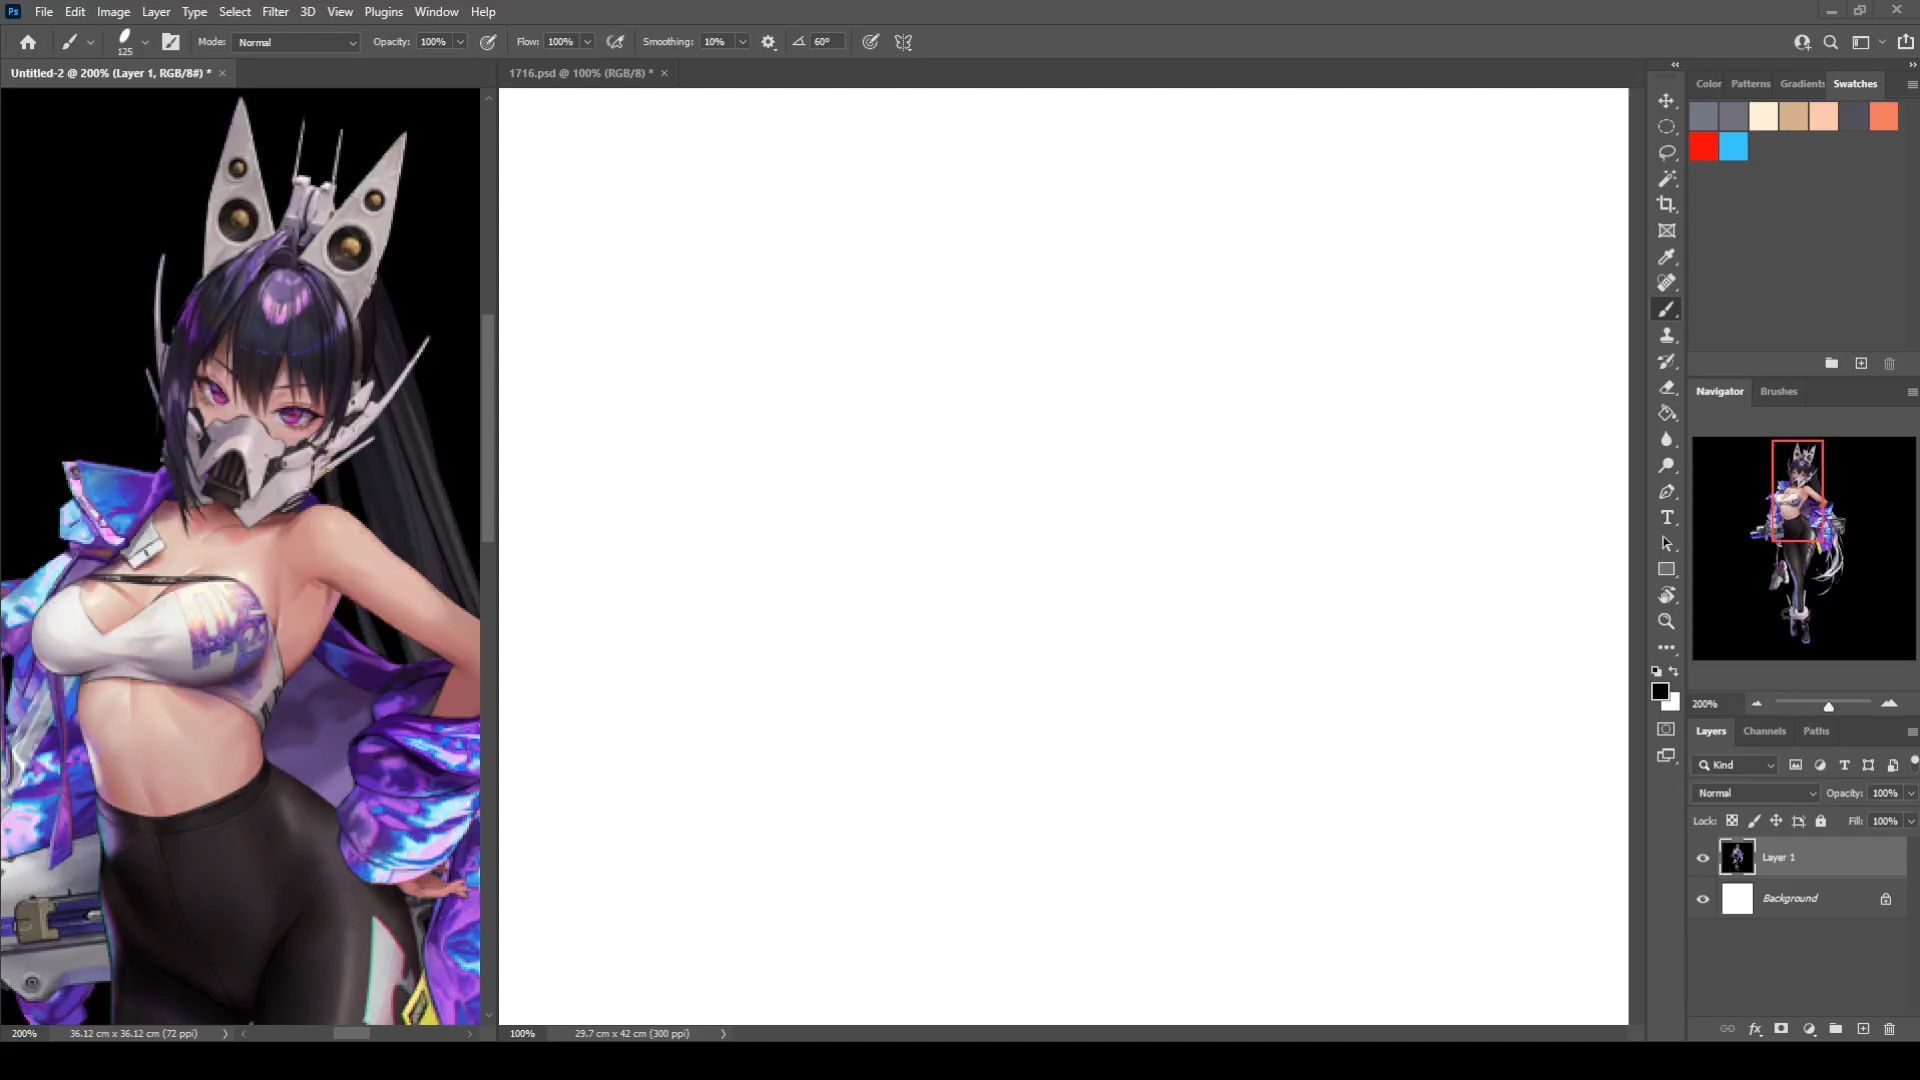Viewport: 1920px width, 1080px height.
Task: Open the Edit Toolbar ellipsis
Action: coord(1666,648)
